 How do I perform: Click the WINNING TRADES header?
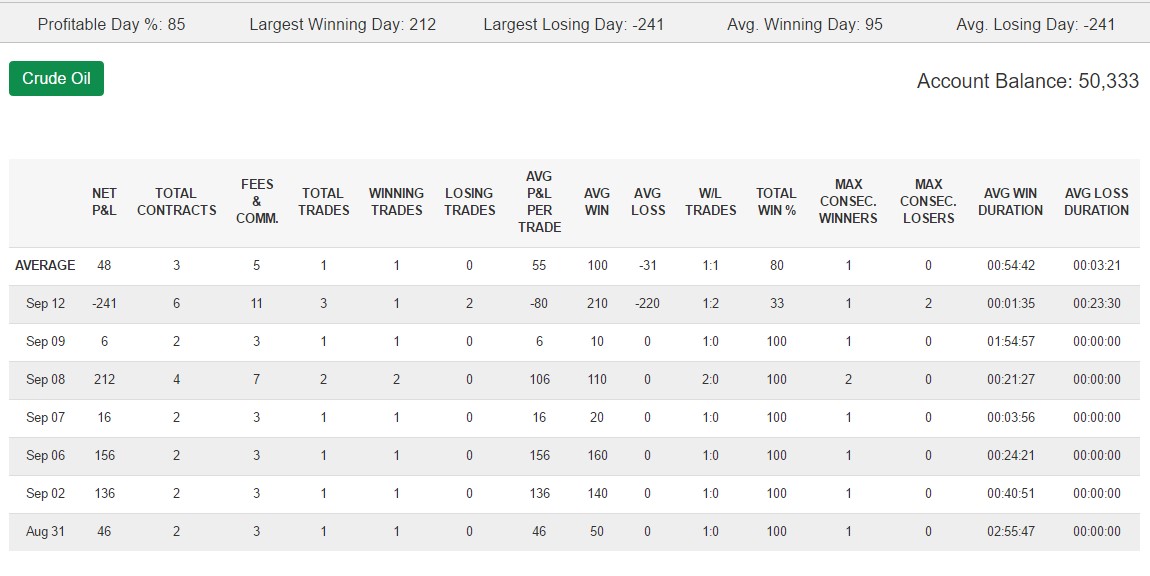[396, 202]
